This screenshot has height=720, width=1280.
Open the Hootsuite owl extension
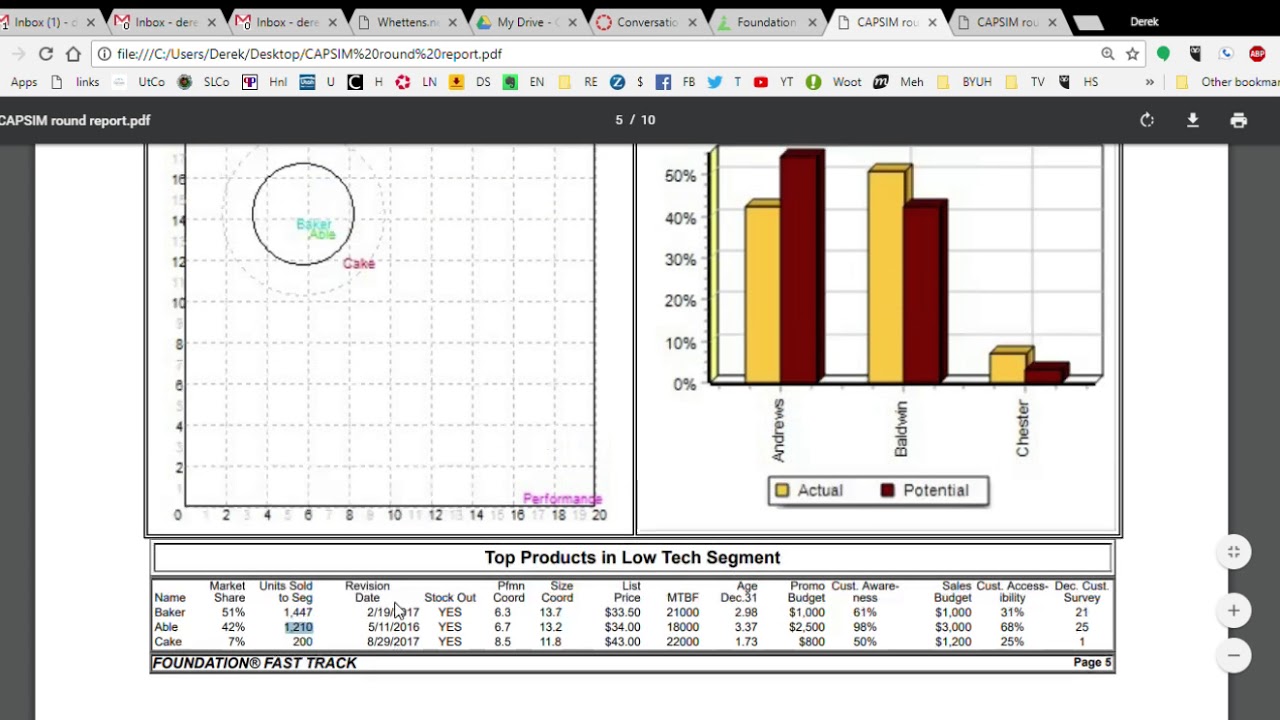pos(1195,54)
